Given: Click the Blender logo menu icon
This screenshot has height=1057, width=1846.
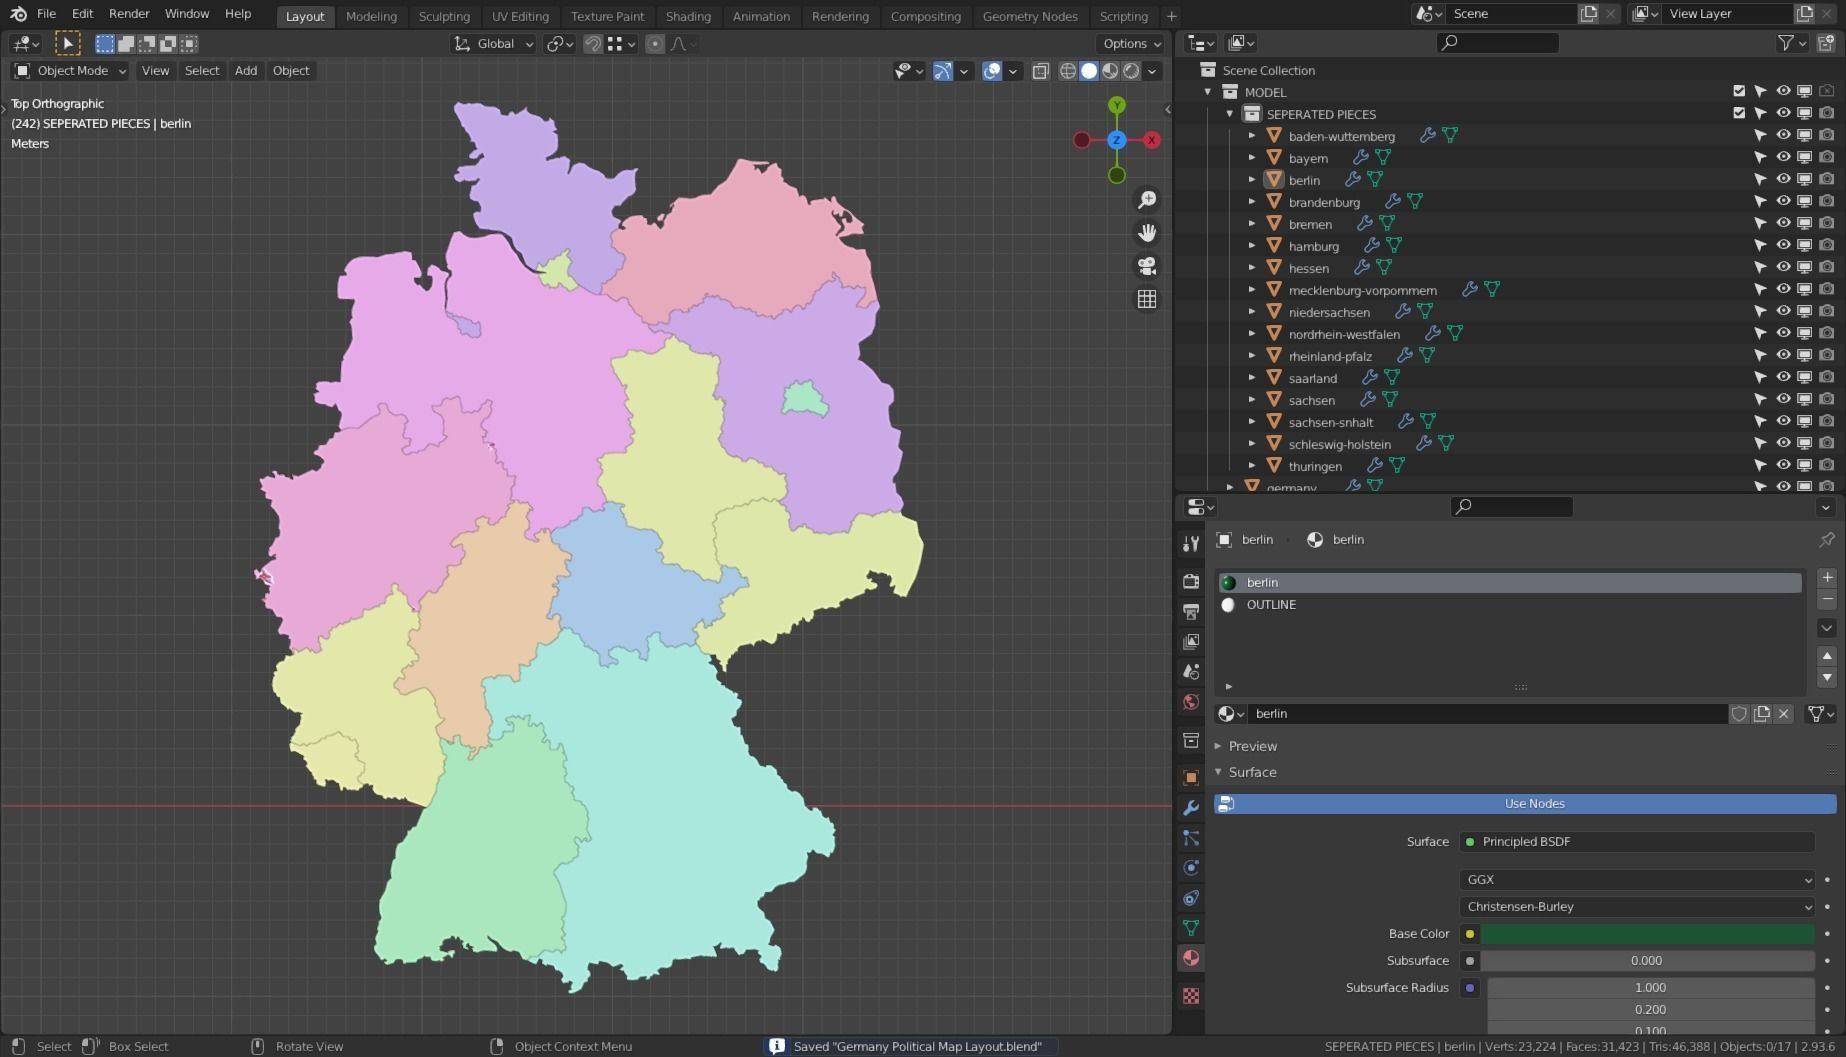Looking at the screenshot, I should (x=18, y=14).
